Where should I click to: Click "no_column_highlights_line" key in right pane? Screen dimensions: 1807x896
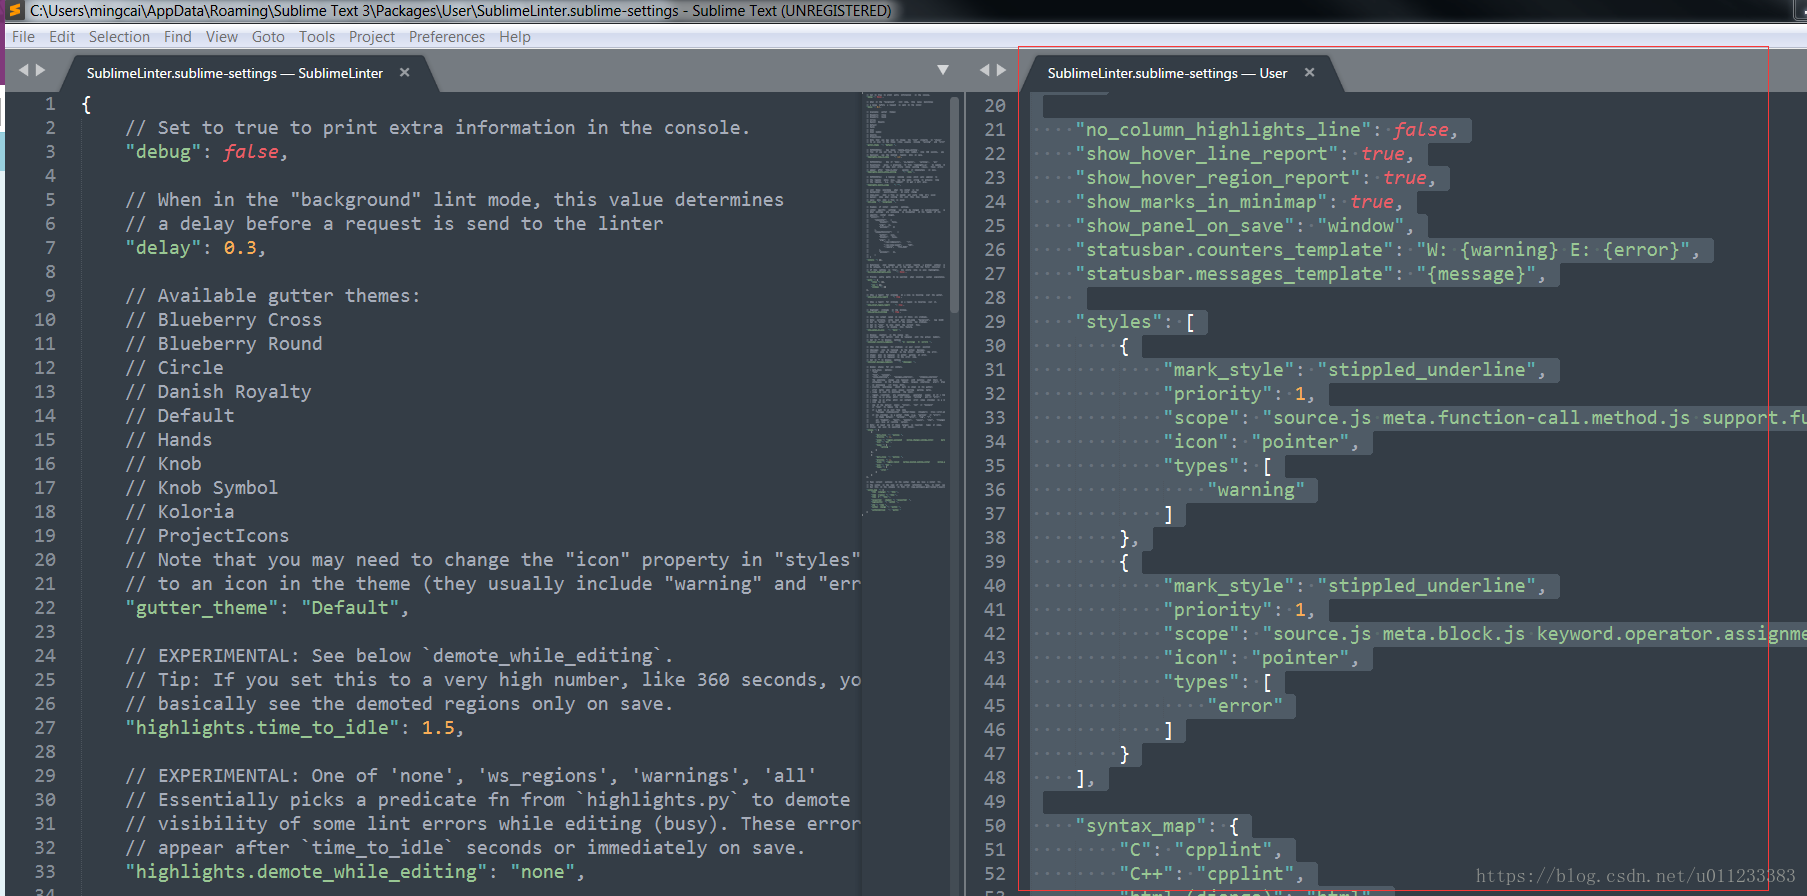pos(1223,130)
